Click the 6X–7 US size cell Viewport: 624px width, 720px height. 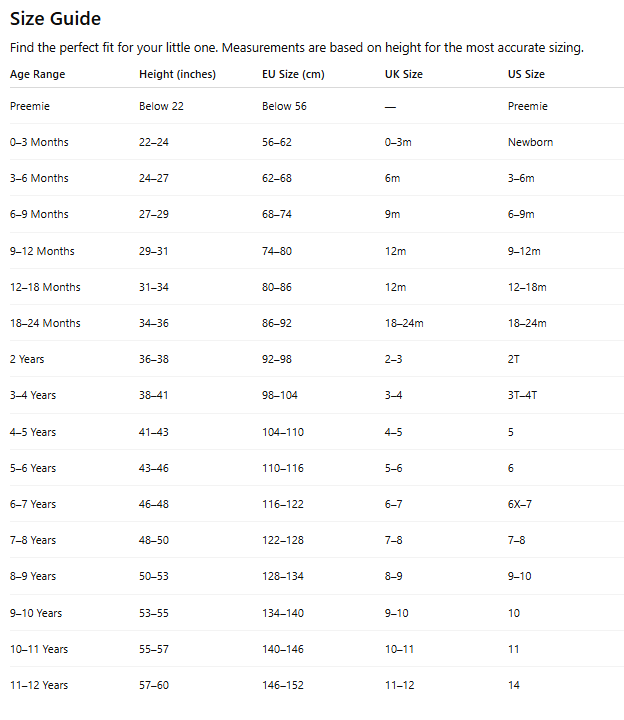520,504
